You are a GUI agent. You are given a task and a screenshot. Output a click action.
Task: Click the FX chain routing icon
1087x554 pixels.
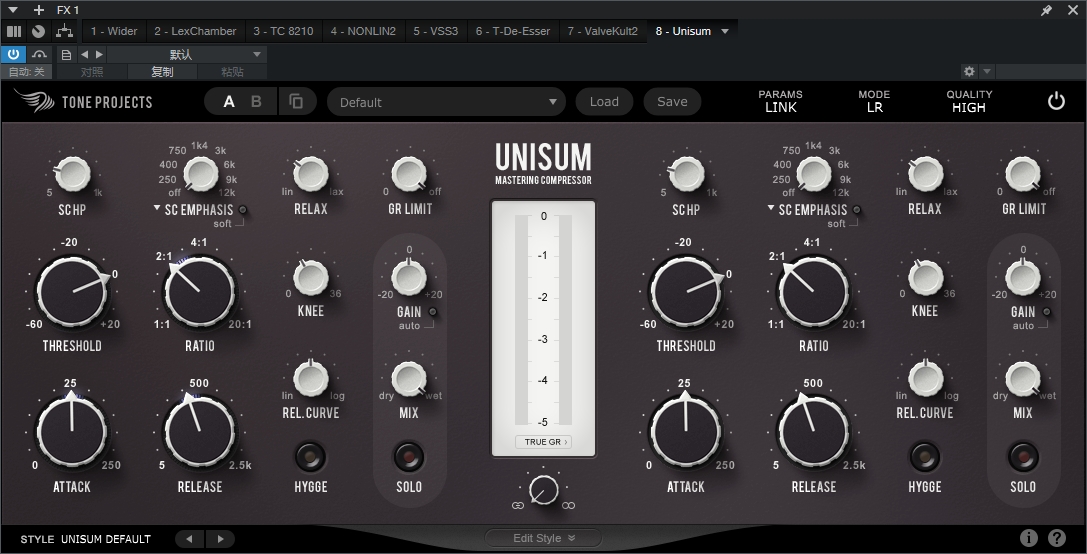point(64,31)
